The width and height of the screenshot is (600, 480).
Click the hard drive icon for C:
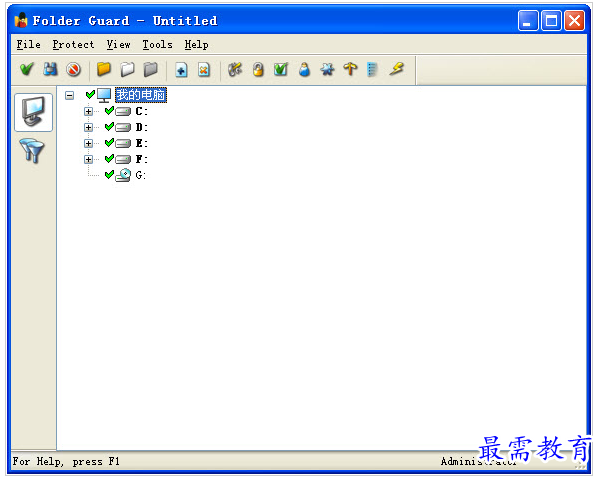pyautogui.click(x=123, y=112)
